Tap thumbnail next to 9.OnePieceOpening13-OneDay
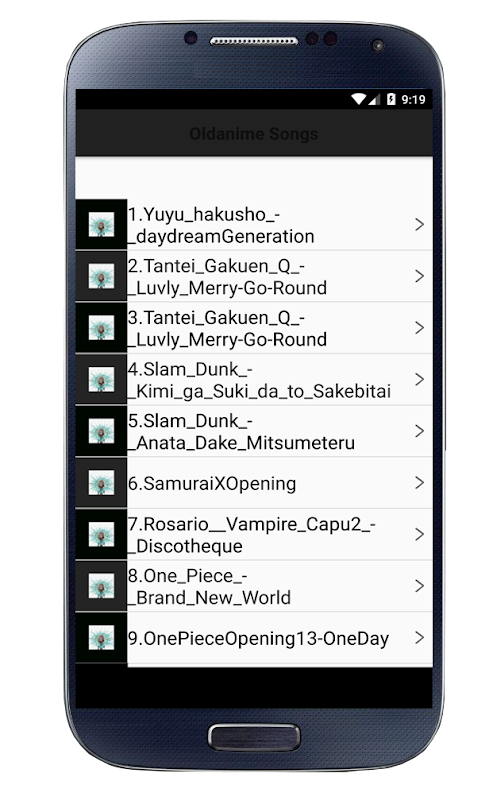 tap(101, 638)
